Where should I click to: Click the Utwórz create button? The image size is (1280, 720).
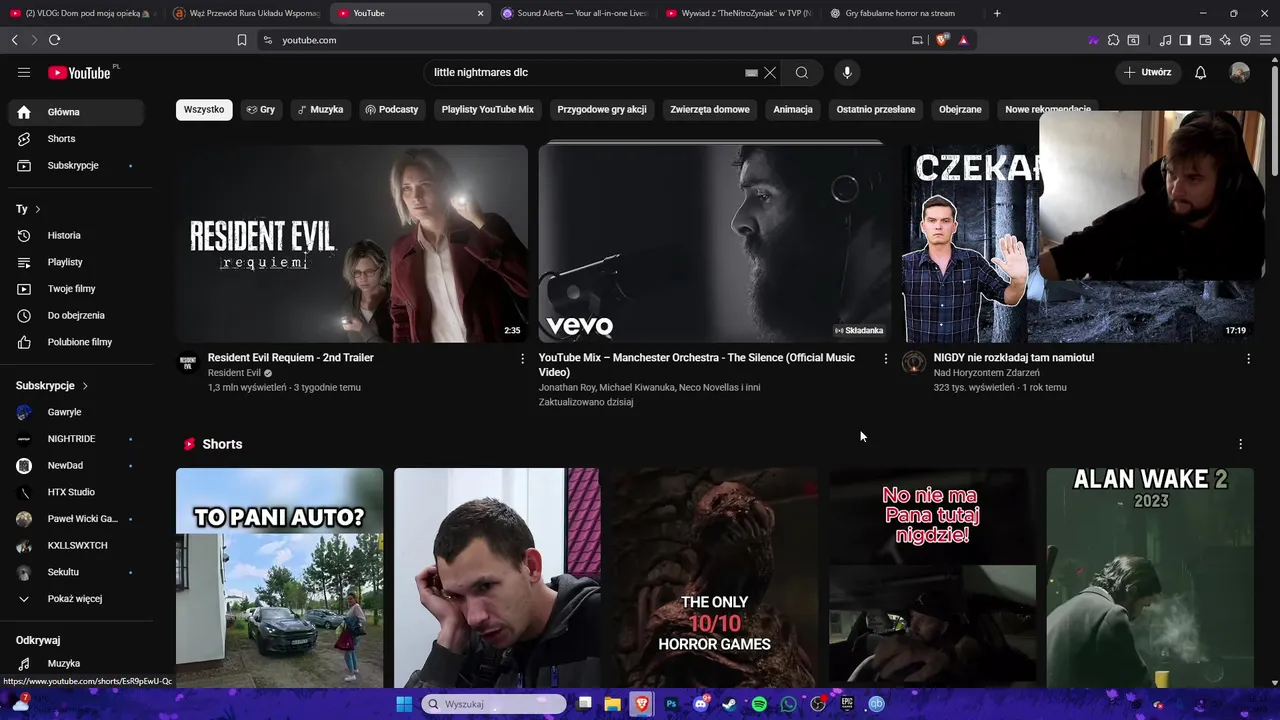pyautogui.click(x=1147, y=72)
